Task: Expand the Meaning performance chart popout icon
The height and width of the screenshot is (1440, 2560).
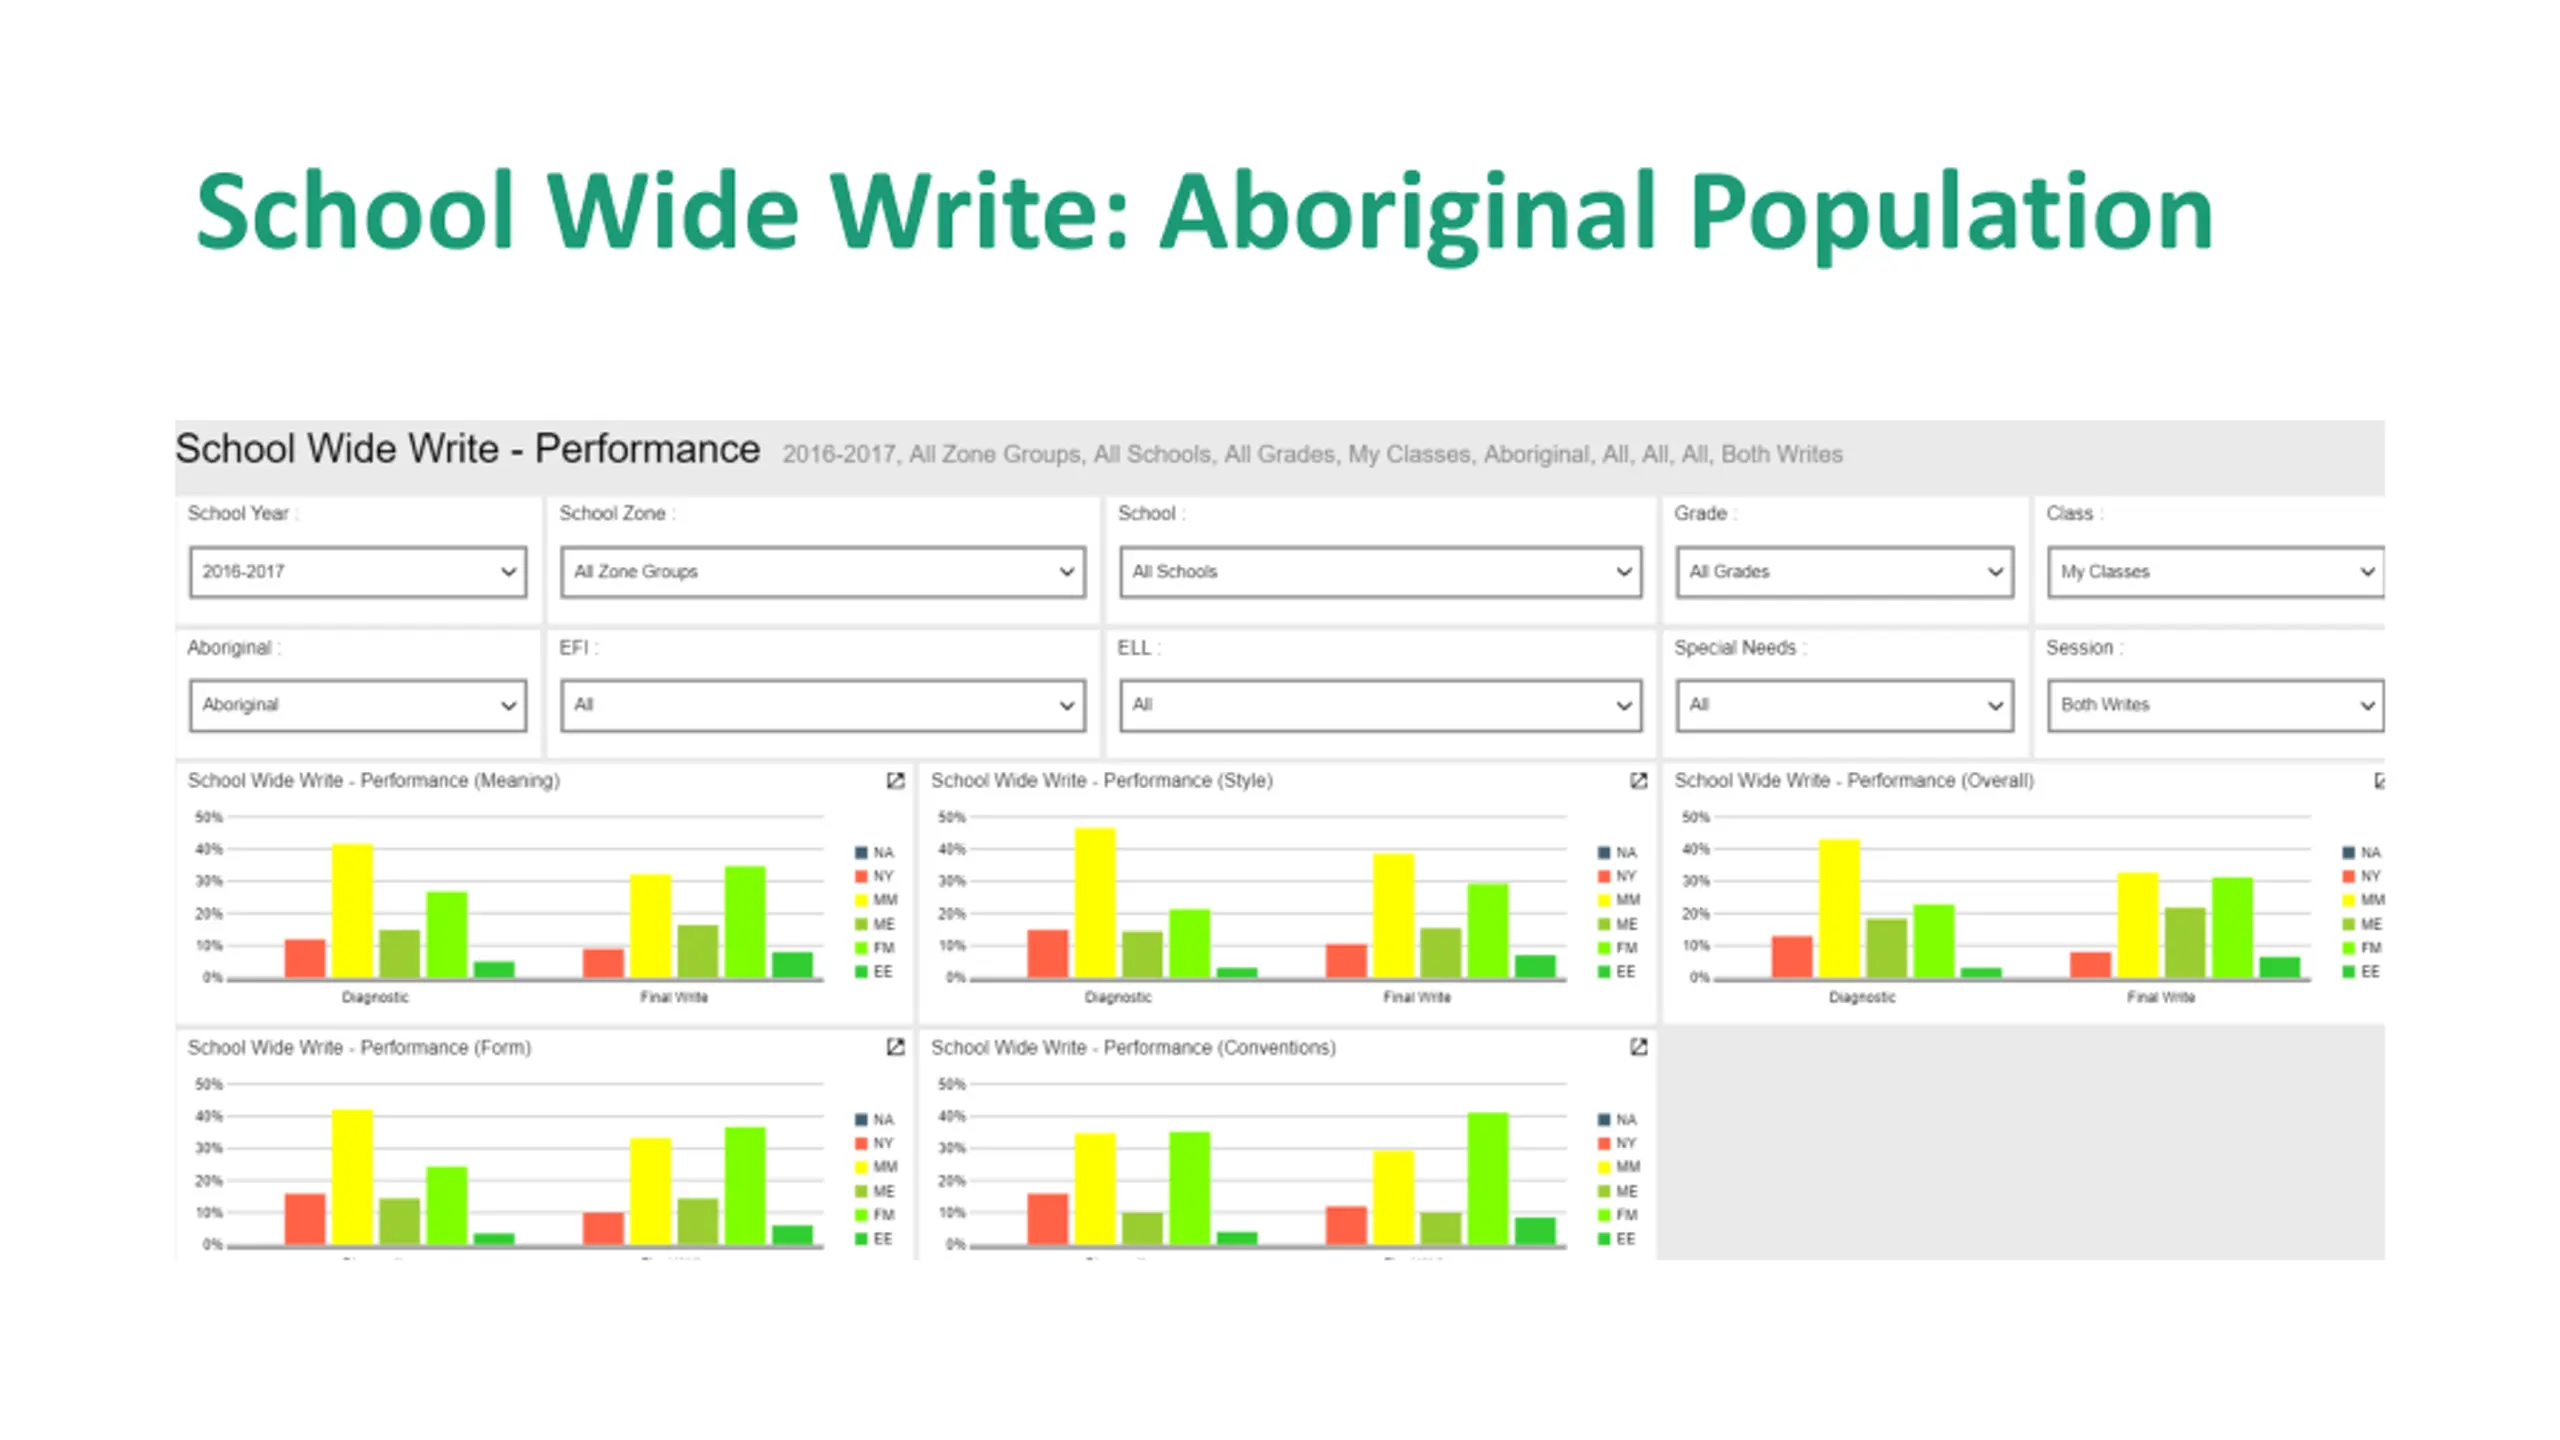Action: click(895, 781)
